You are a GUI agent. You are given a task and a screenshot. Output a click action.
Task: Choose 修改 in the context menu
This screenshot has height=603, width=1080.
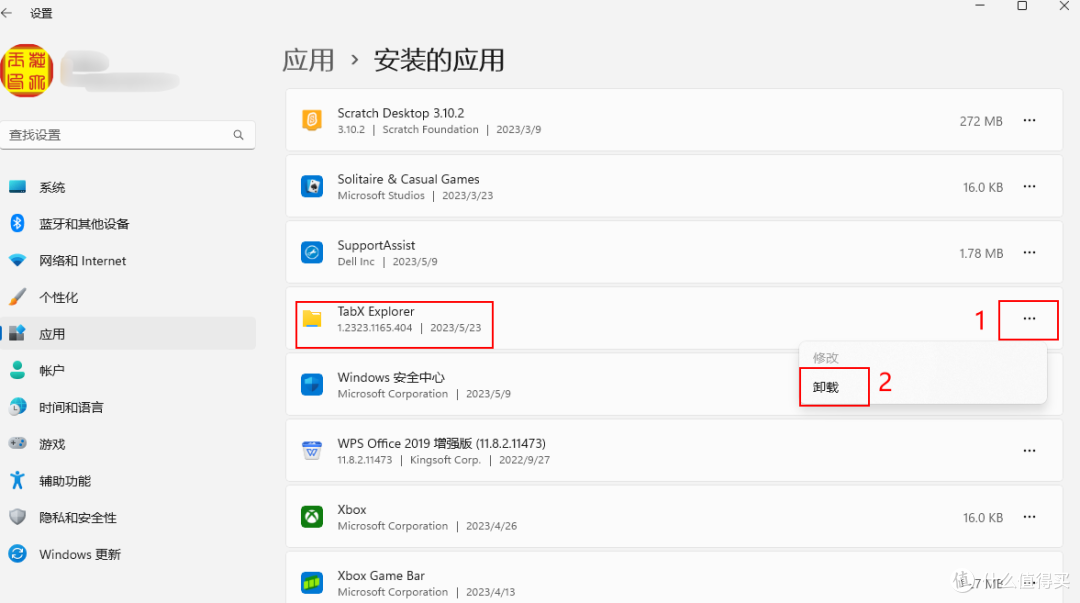[826, 357]
